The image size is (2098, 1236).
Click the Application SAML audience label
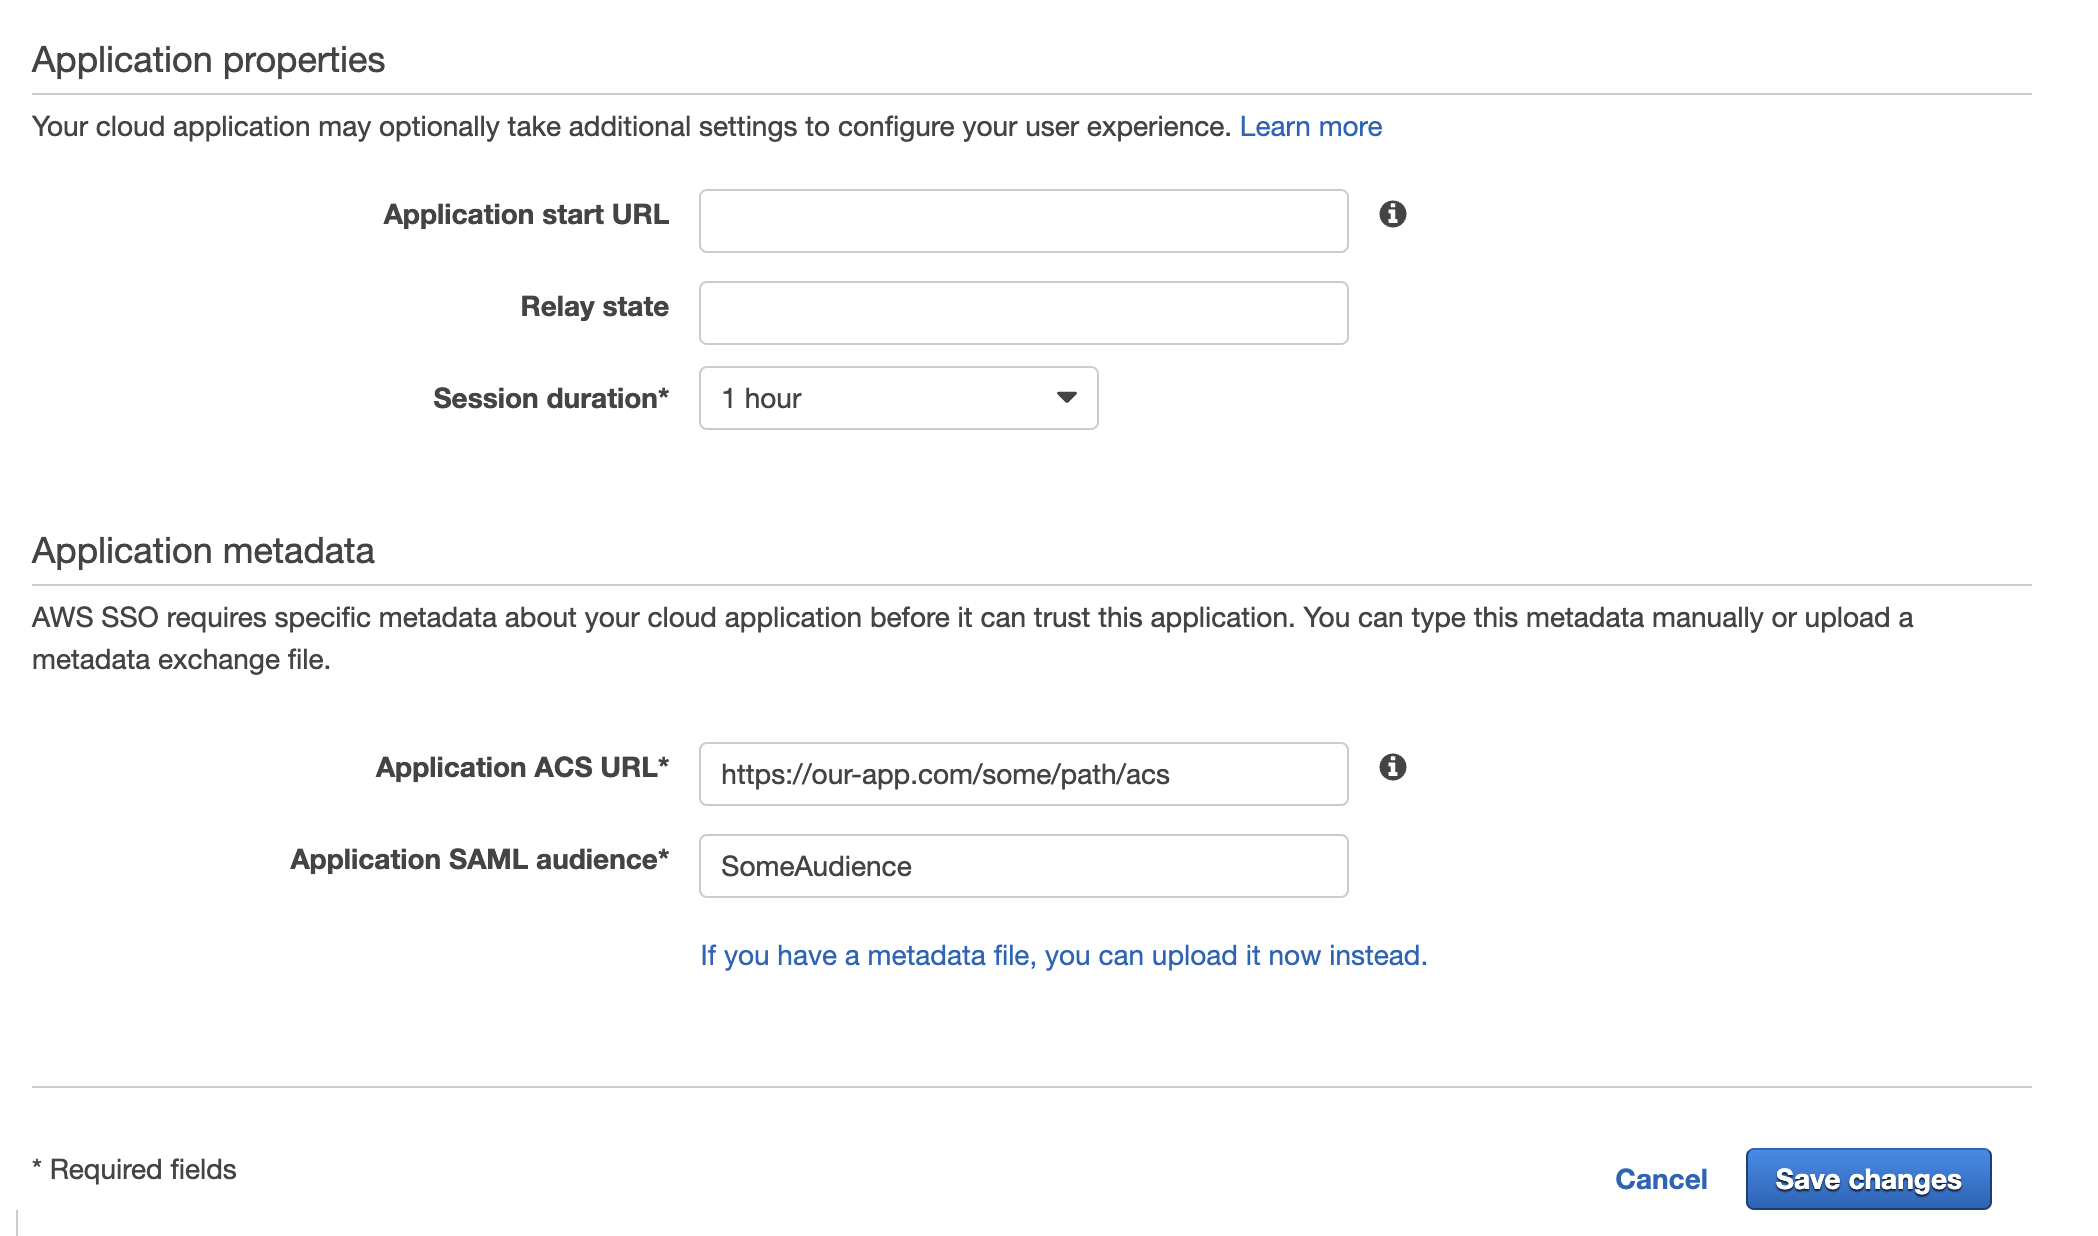[x=479, y=860]
